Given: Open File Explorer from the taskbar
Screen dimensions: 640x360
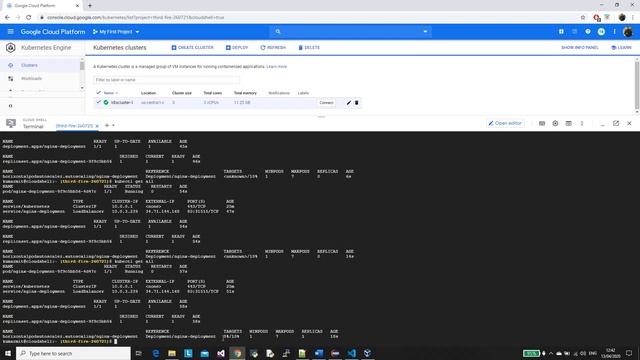Looking at the screenshot, I should 172,353.
